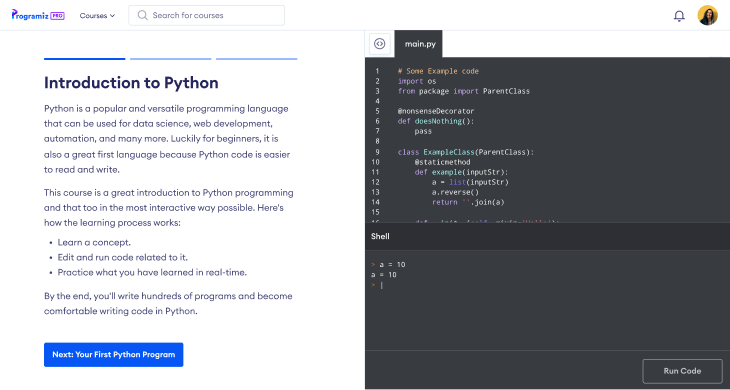
Task: Go to Next: Your First Python Program
Action: (x=114, y=355)
